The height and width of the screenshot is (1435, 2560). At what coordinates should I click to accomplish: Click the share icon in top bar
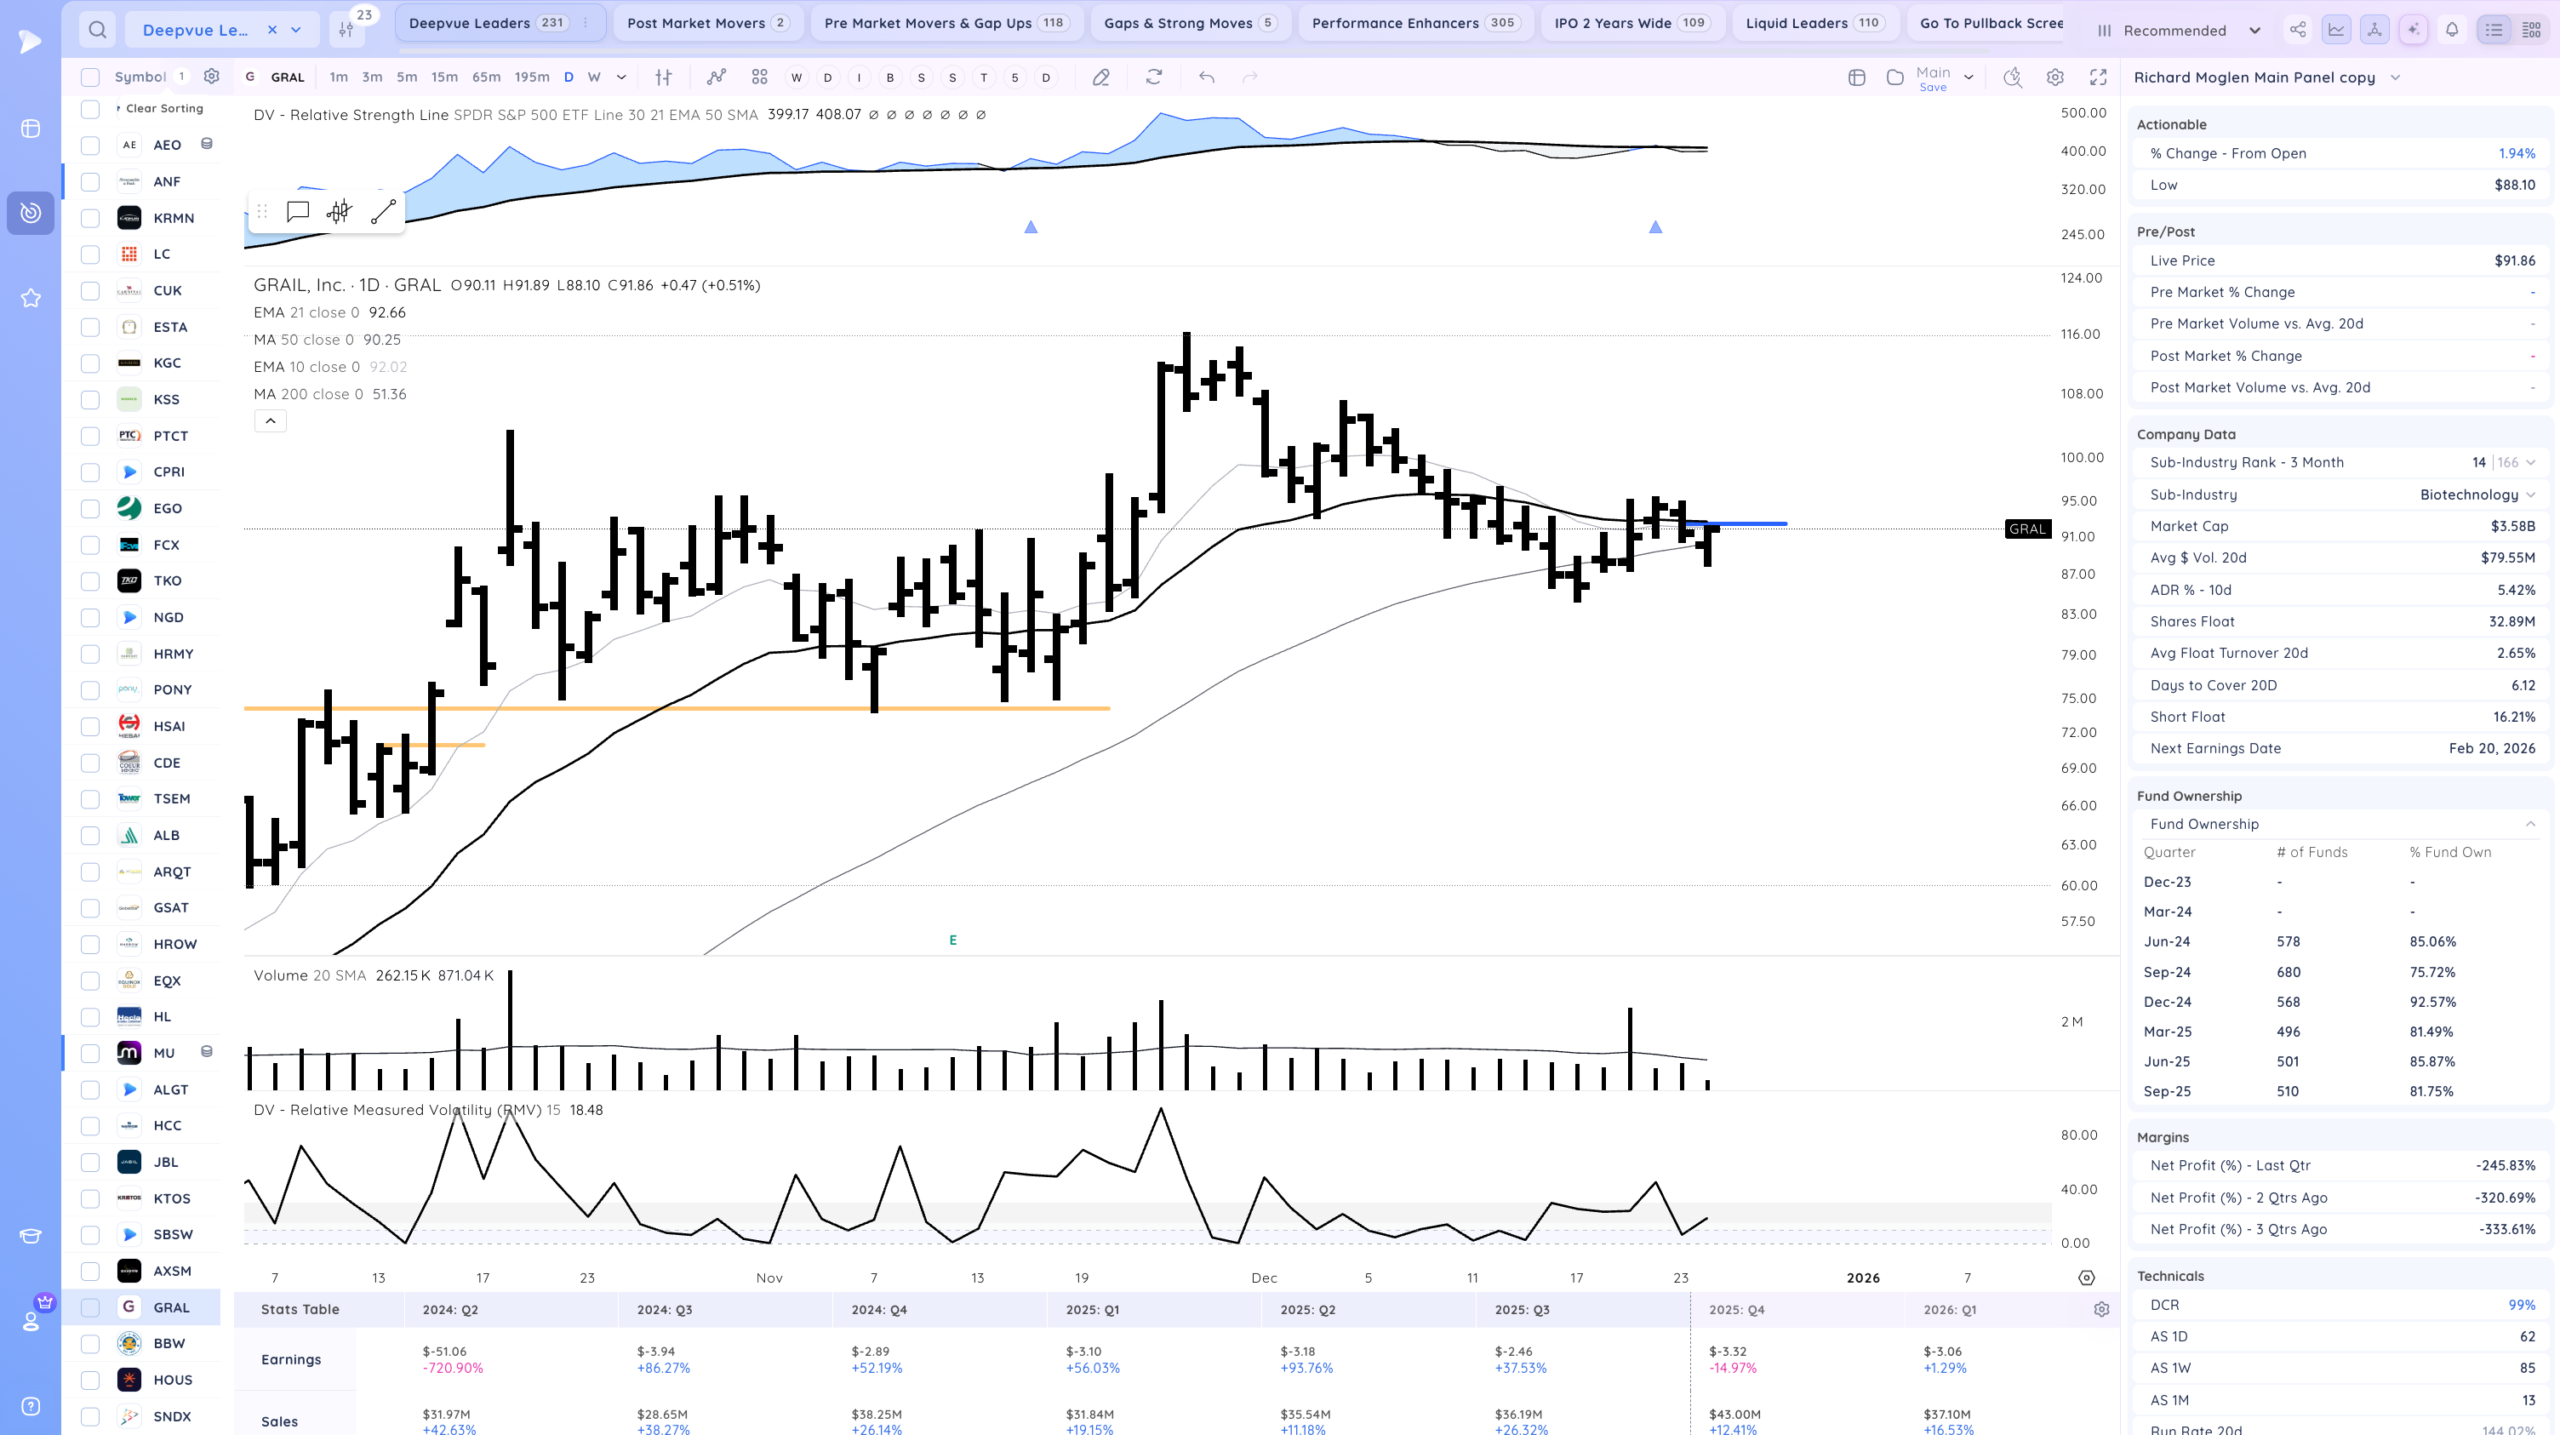[x=2297, y=30]
